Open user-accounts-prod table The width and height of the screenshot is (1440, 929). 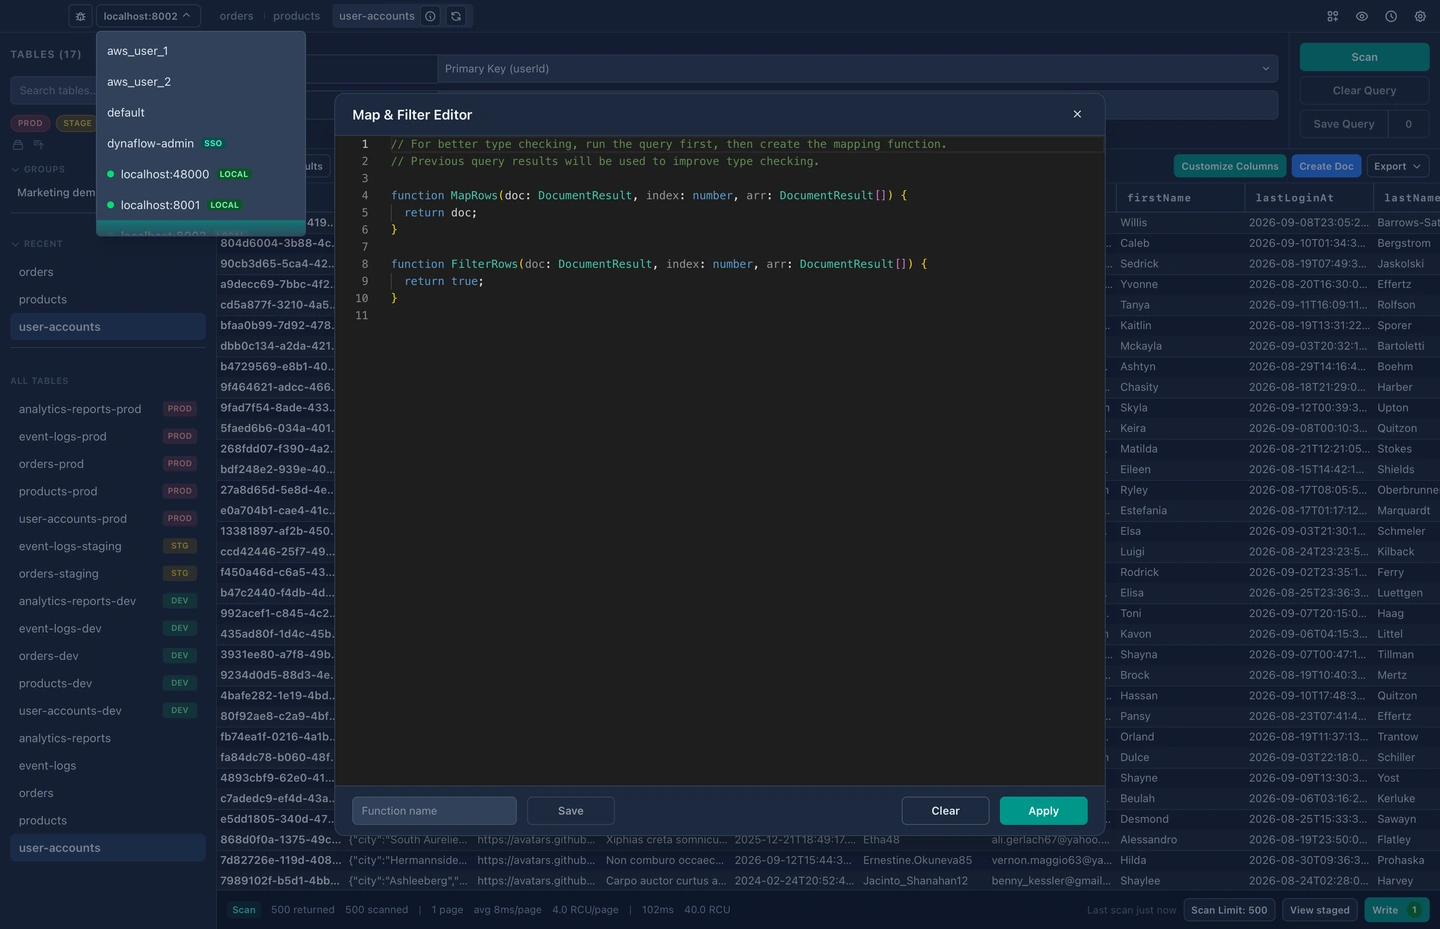[108, 519]
